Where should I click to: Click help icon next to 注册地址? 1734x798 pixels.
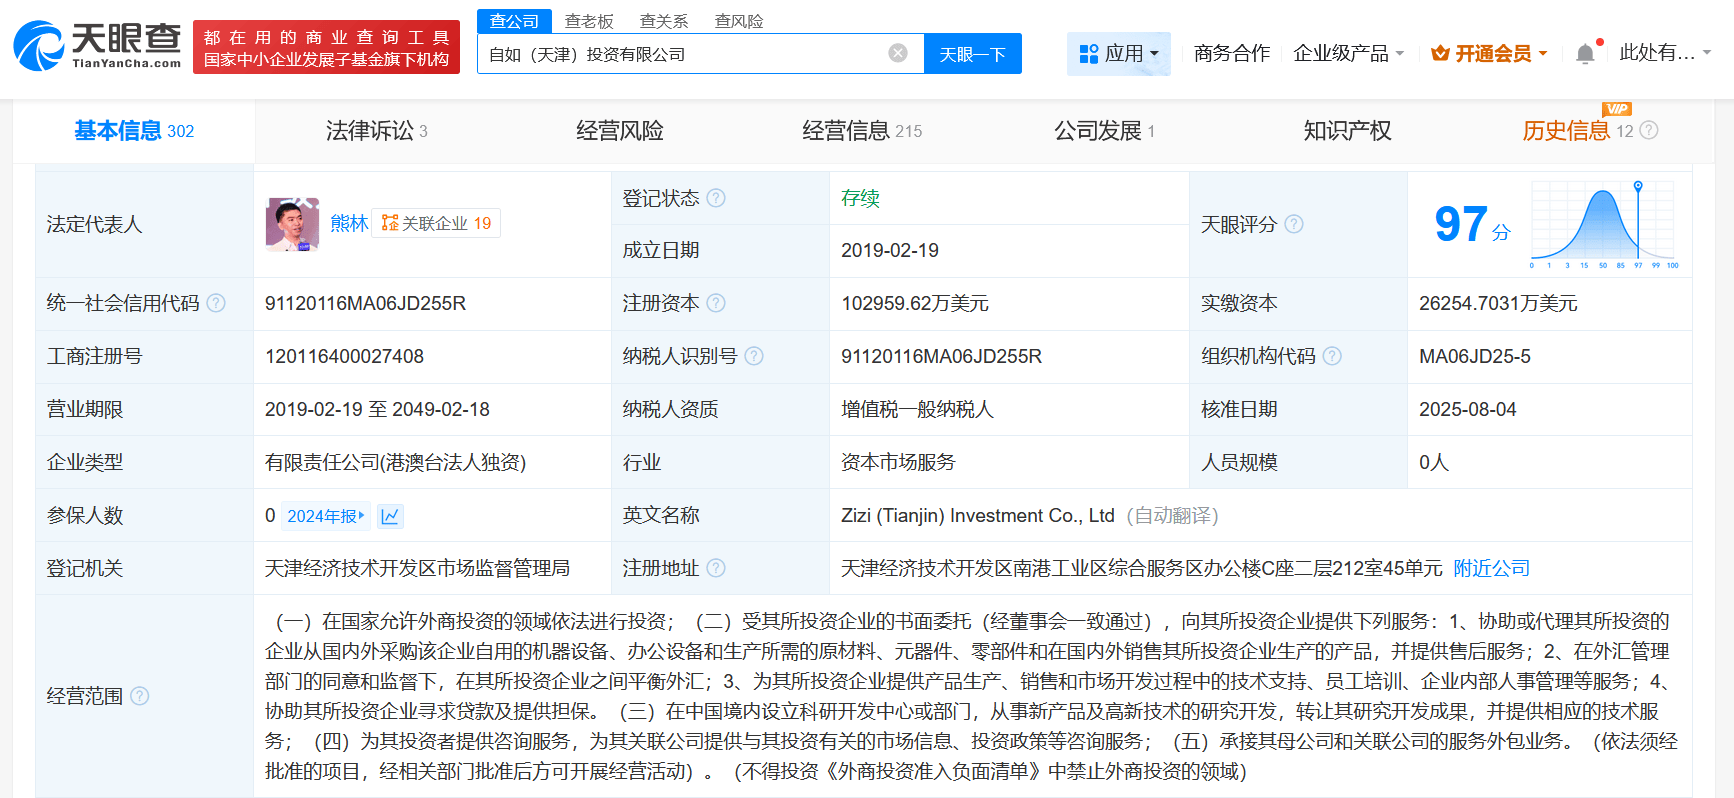(716, 568)
